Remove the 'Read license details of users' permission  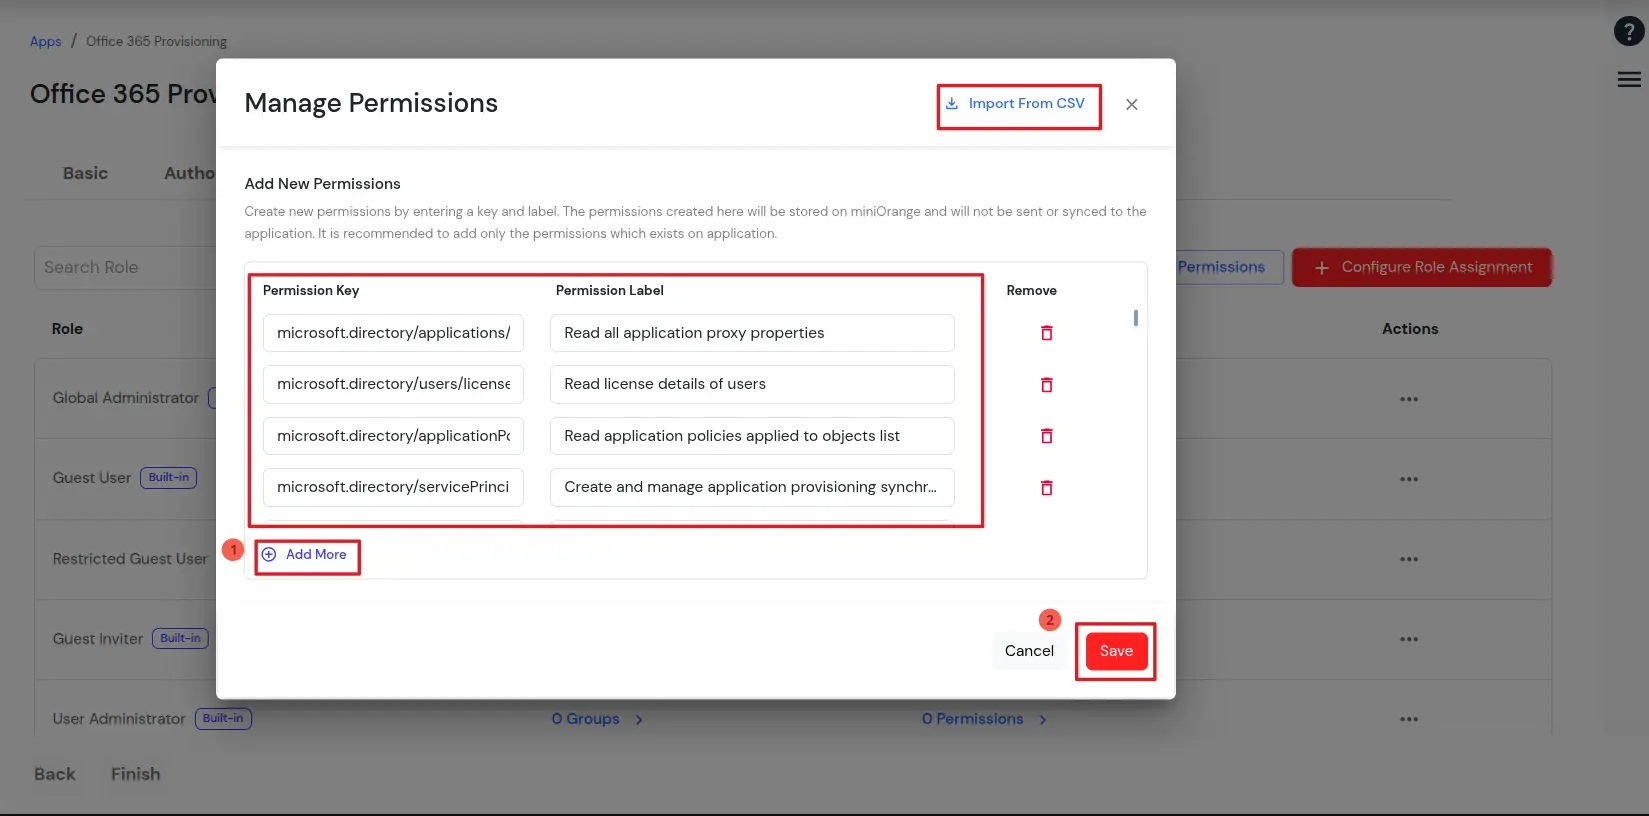1046,385
